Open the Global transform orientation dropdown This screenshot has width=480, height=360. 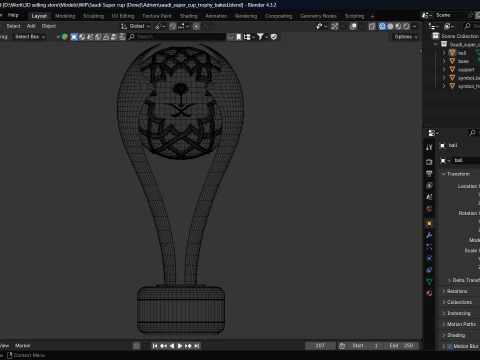point(135,26)
